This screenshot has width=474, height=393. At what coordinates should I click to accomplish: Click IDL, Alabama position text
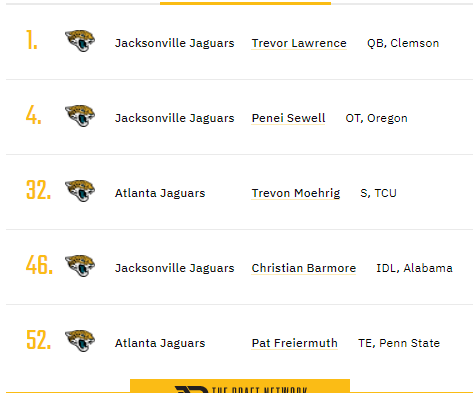tap(414, 268)
